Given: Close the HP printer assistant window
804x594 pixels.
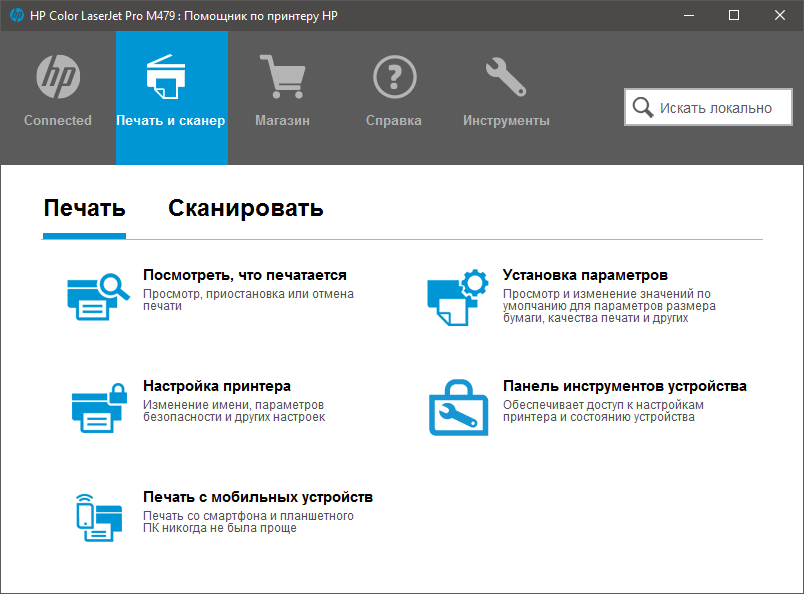Looking at the screenshot, I should click(779, 15).
